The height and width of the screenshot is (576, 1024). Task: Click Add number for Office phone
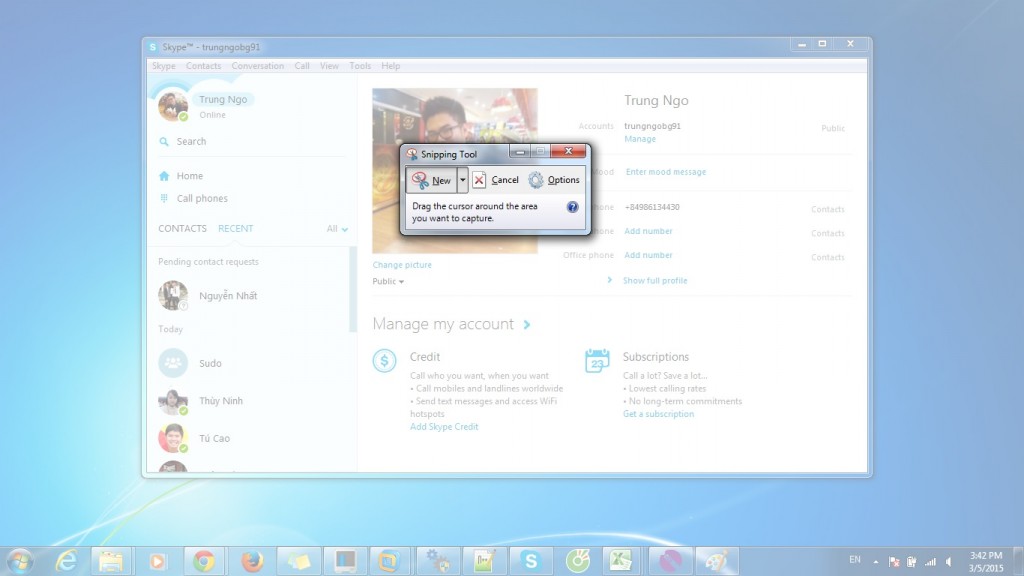648,255
